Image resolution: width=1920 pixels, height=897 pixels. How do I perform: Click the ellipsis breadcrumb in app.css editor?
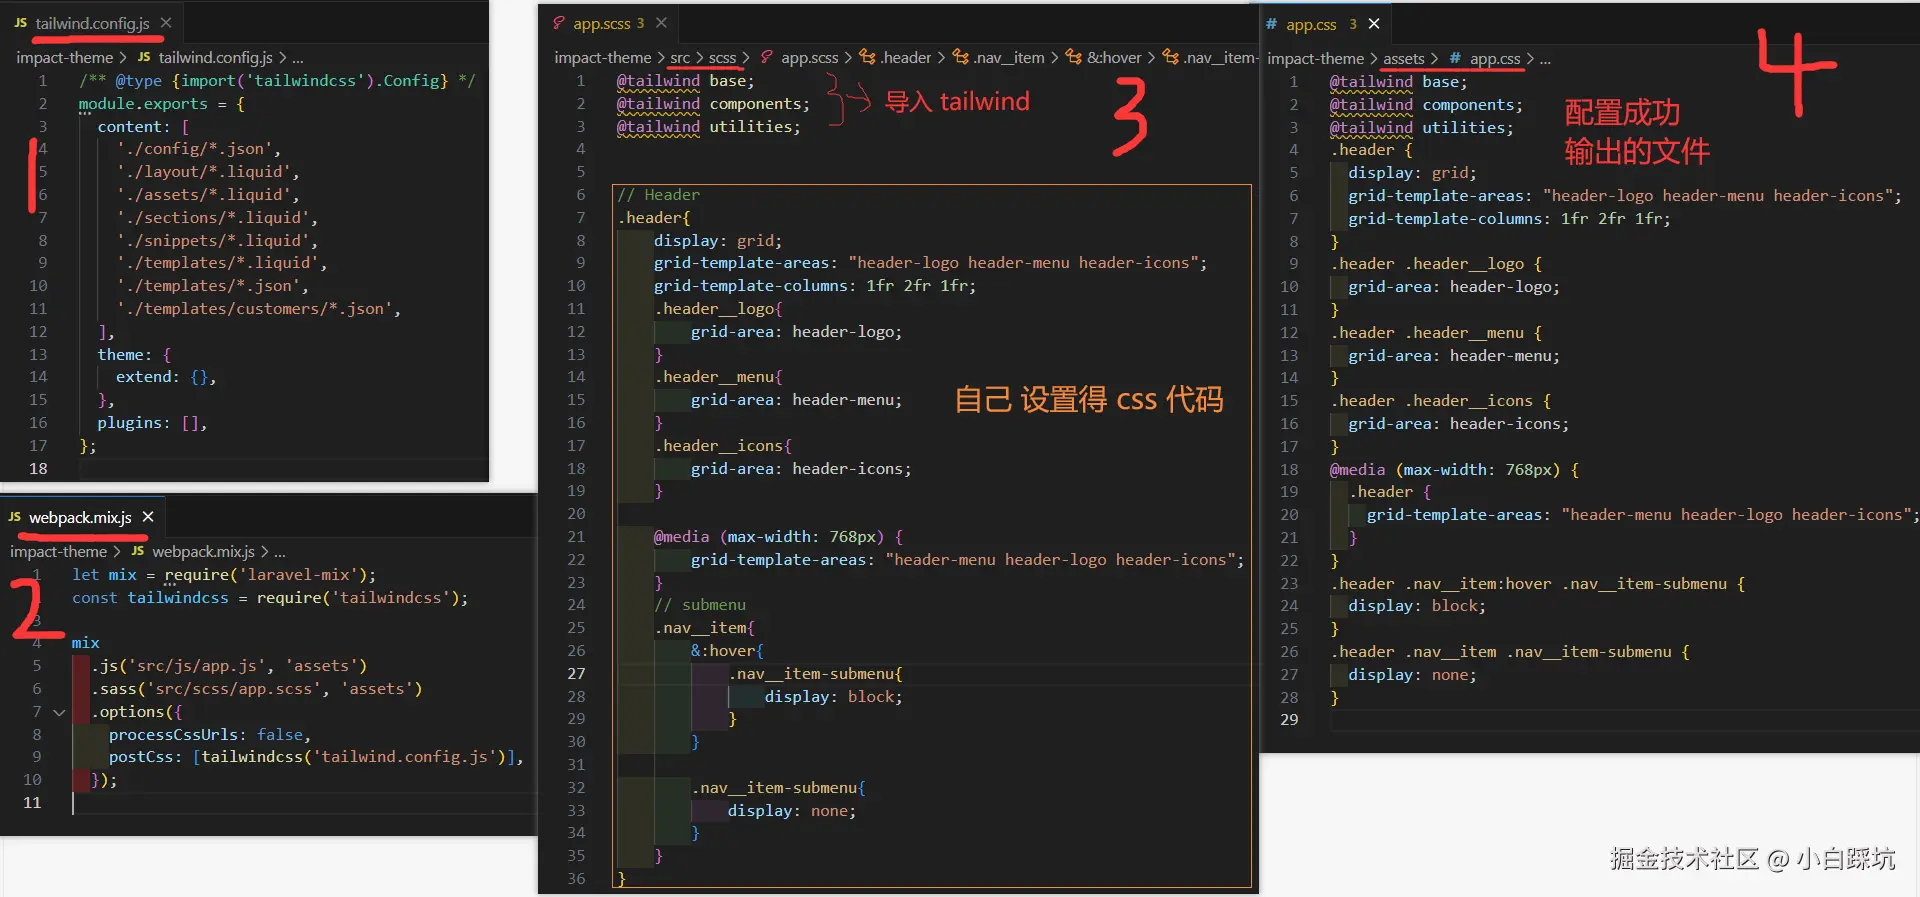pyautogui.click(x=1545, y=59)
